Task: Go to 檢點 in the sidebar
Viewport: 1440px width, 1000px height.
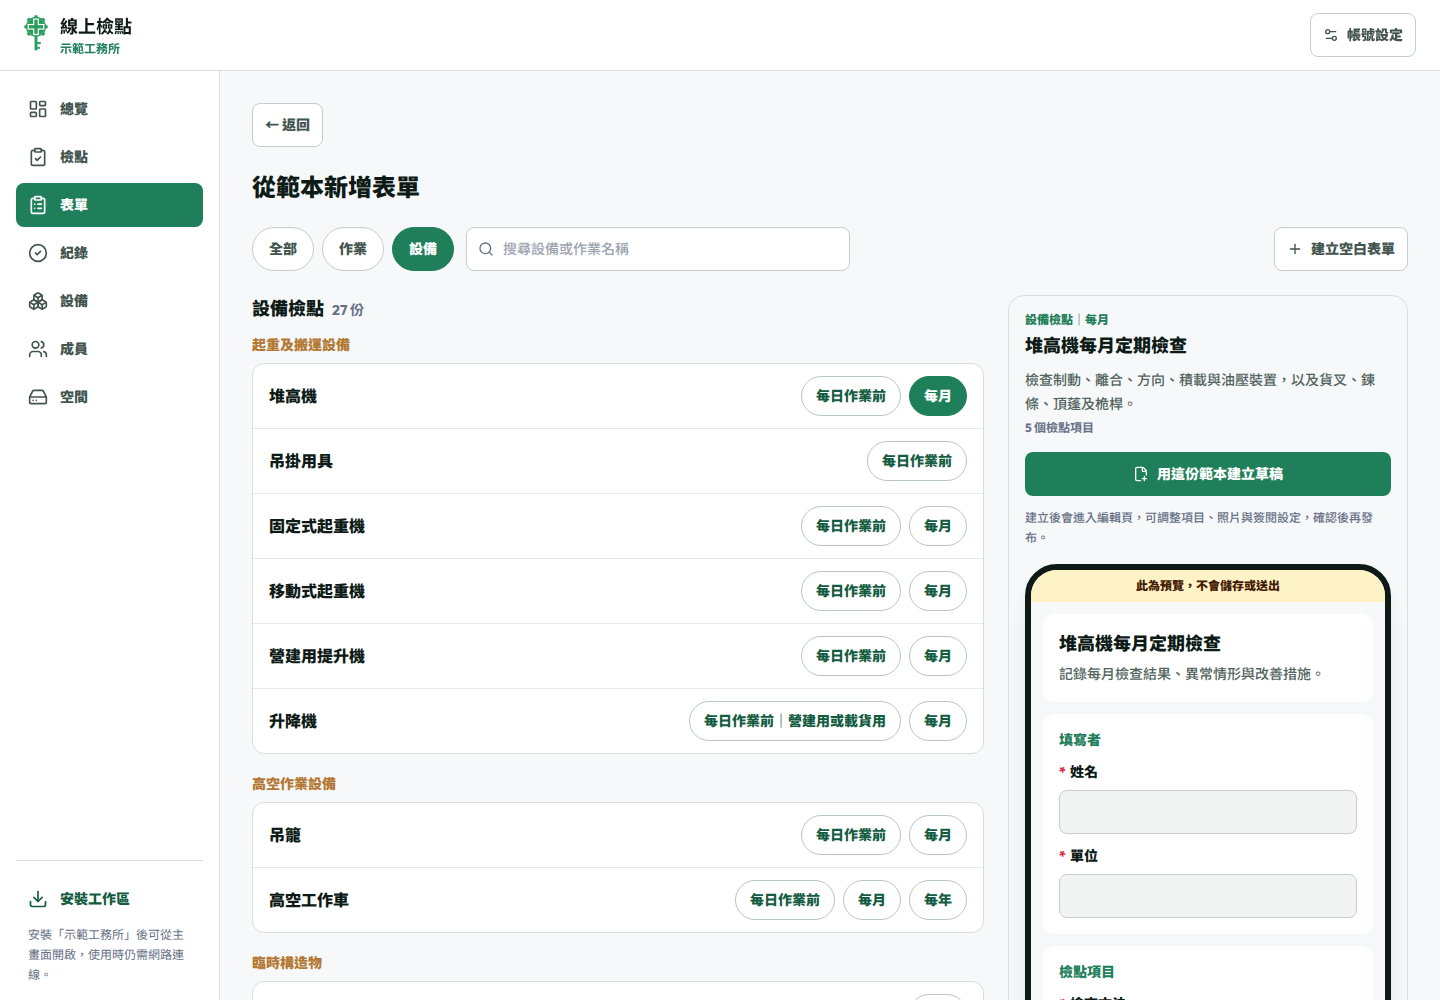Action: tap(109, 157)
